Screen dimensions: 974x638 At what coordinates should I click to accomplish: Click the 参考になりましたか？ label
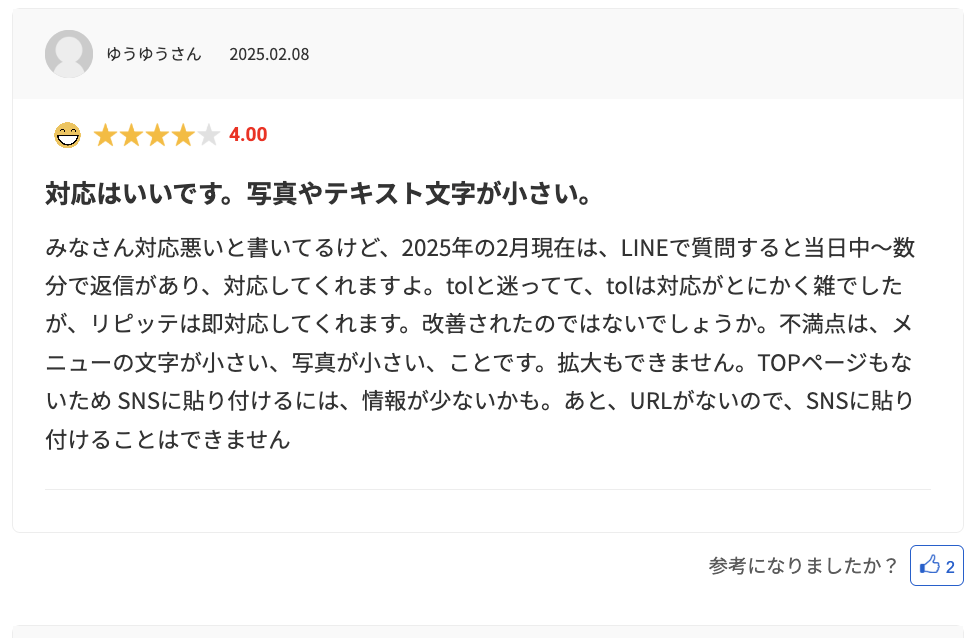pos(803,566)
